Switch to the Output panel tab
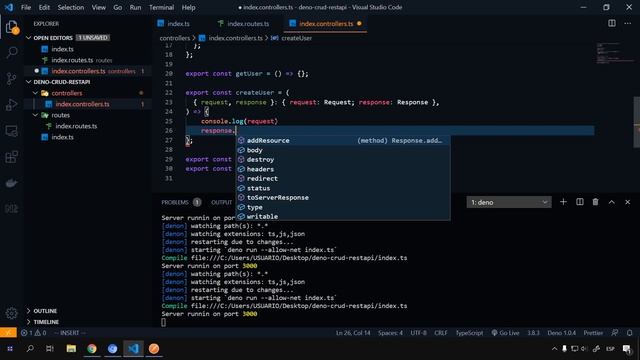Viewport: 640px width, 360px height. [x=222, y=202]
